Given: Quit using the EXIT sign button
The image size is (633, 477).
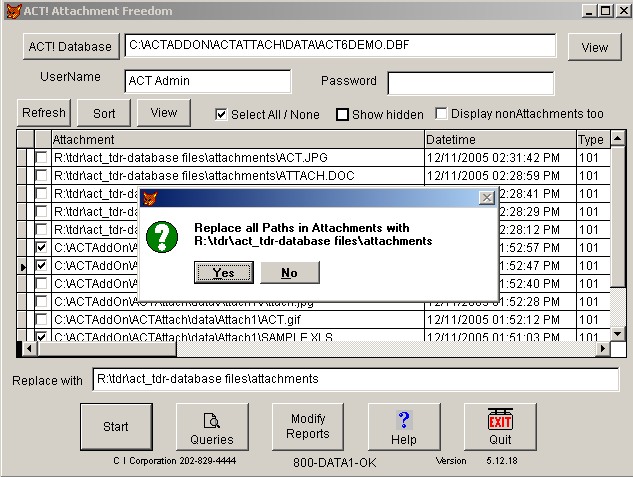Looking at the screenshot, I should click(500, 427).
